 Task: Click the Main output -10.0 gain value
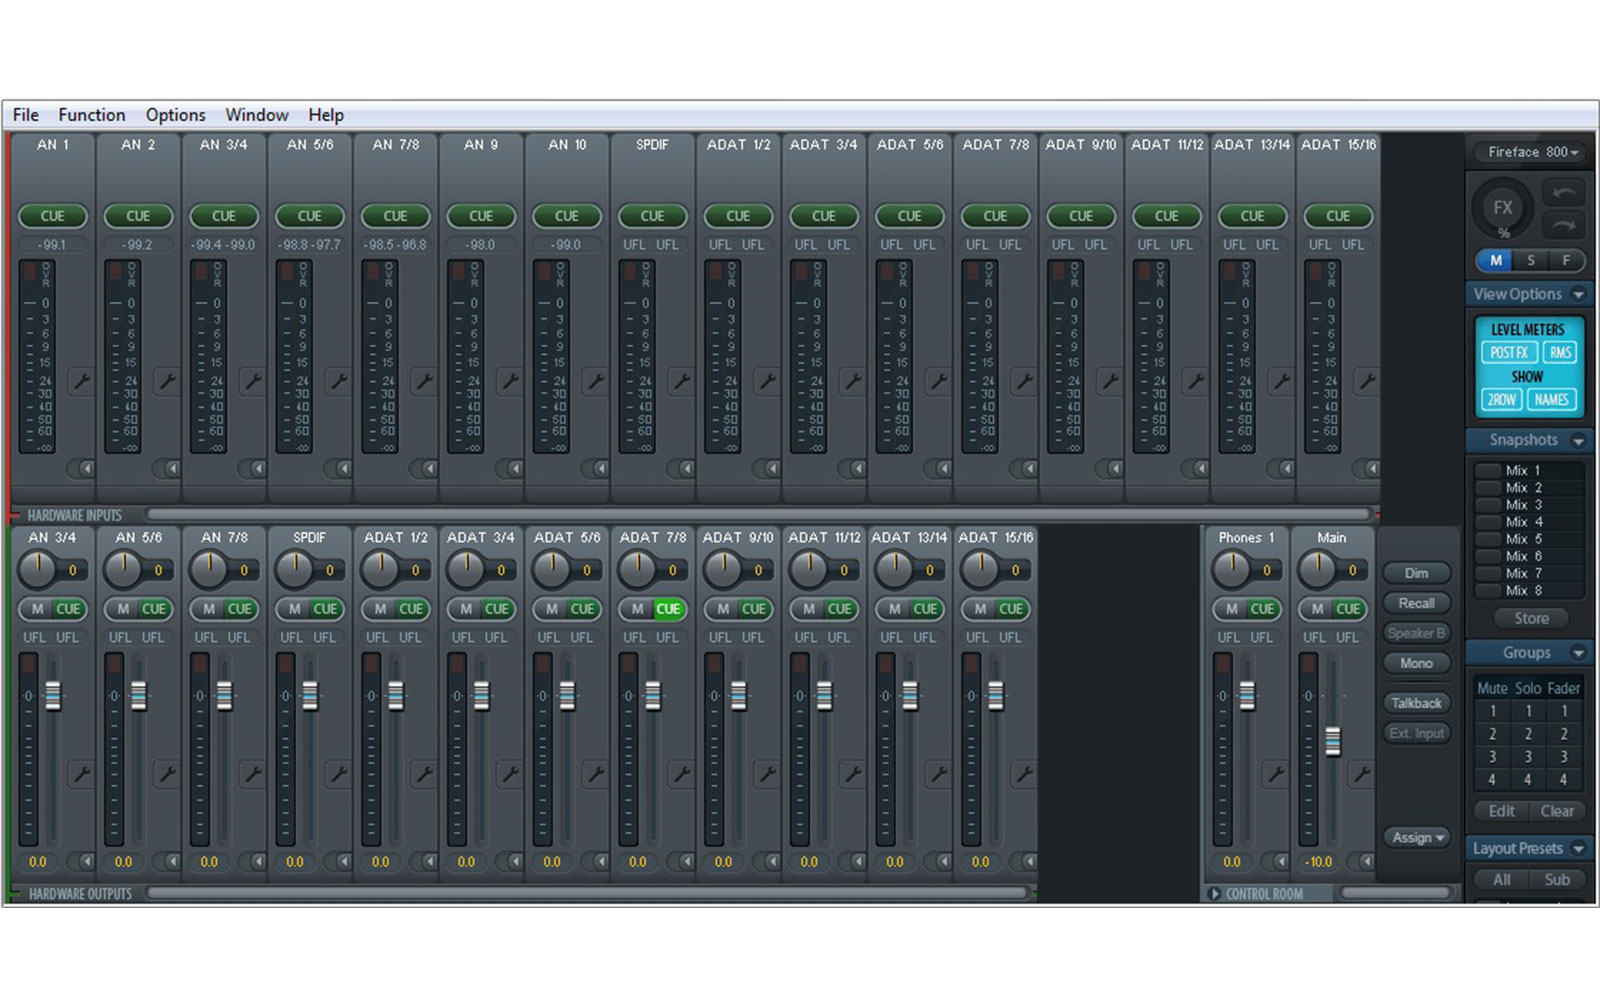[1320, 861]
